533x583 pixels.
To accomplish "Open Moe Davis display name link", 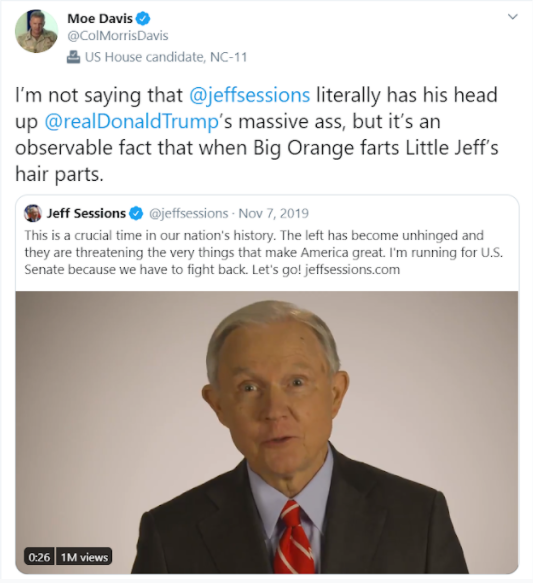I will [100, 18].
